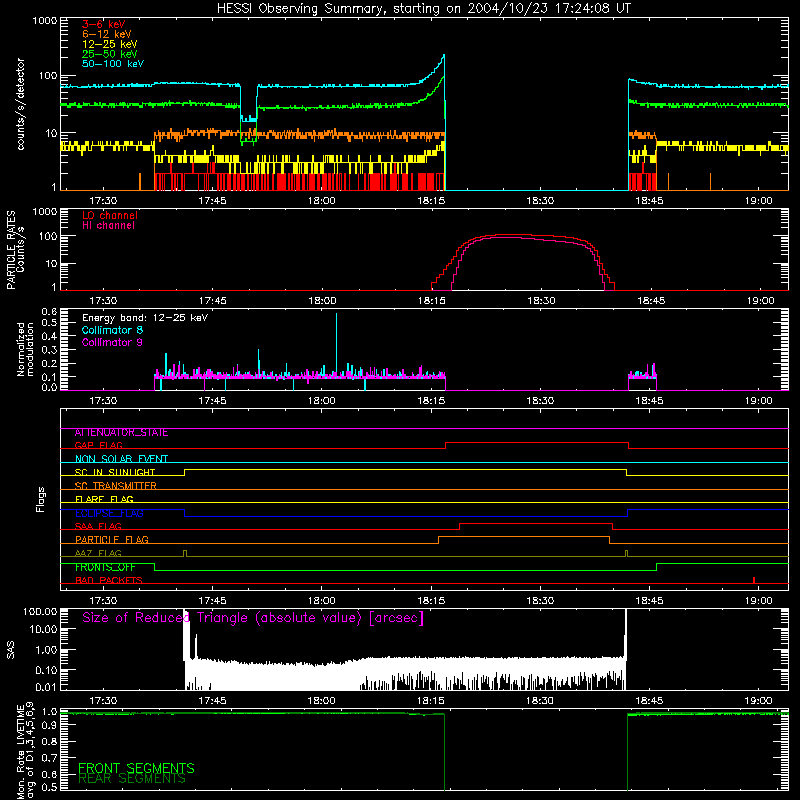The width and height of the screenshot is (800, 800).
Task: Click the REAR SEGMENTS legend label
Action: click(x=132, y=779)
